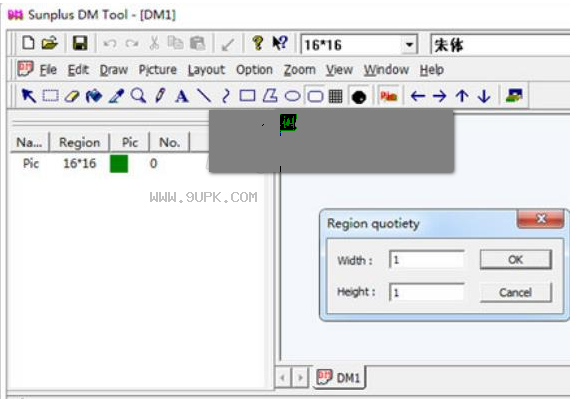This screenshot has width=572, height=399.
Task: Shift image up with the up arrow
Action: coord(462,96)
